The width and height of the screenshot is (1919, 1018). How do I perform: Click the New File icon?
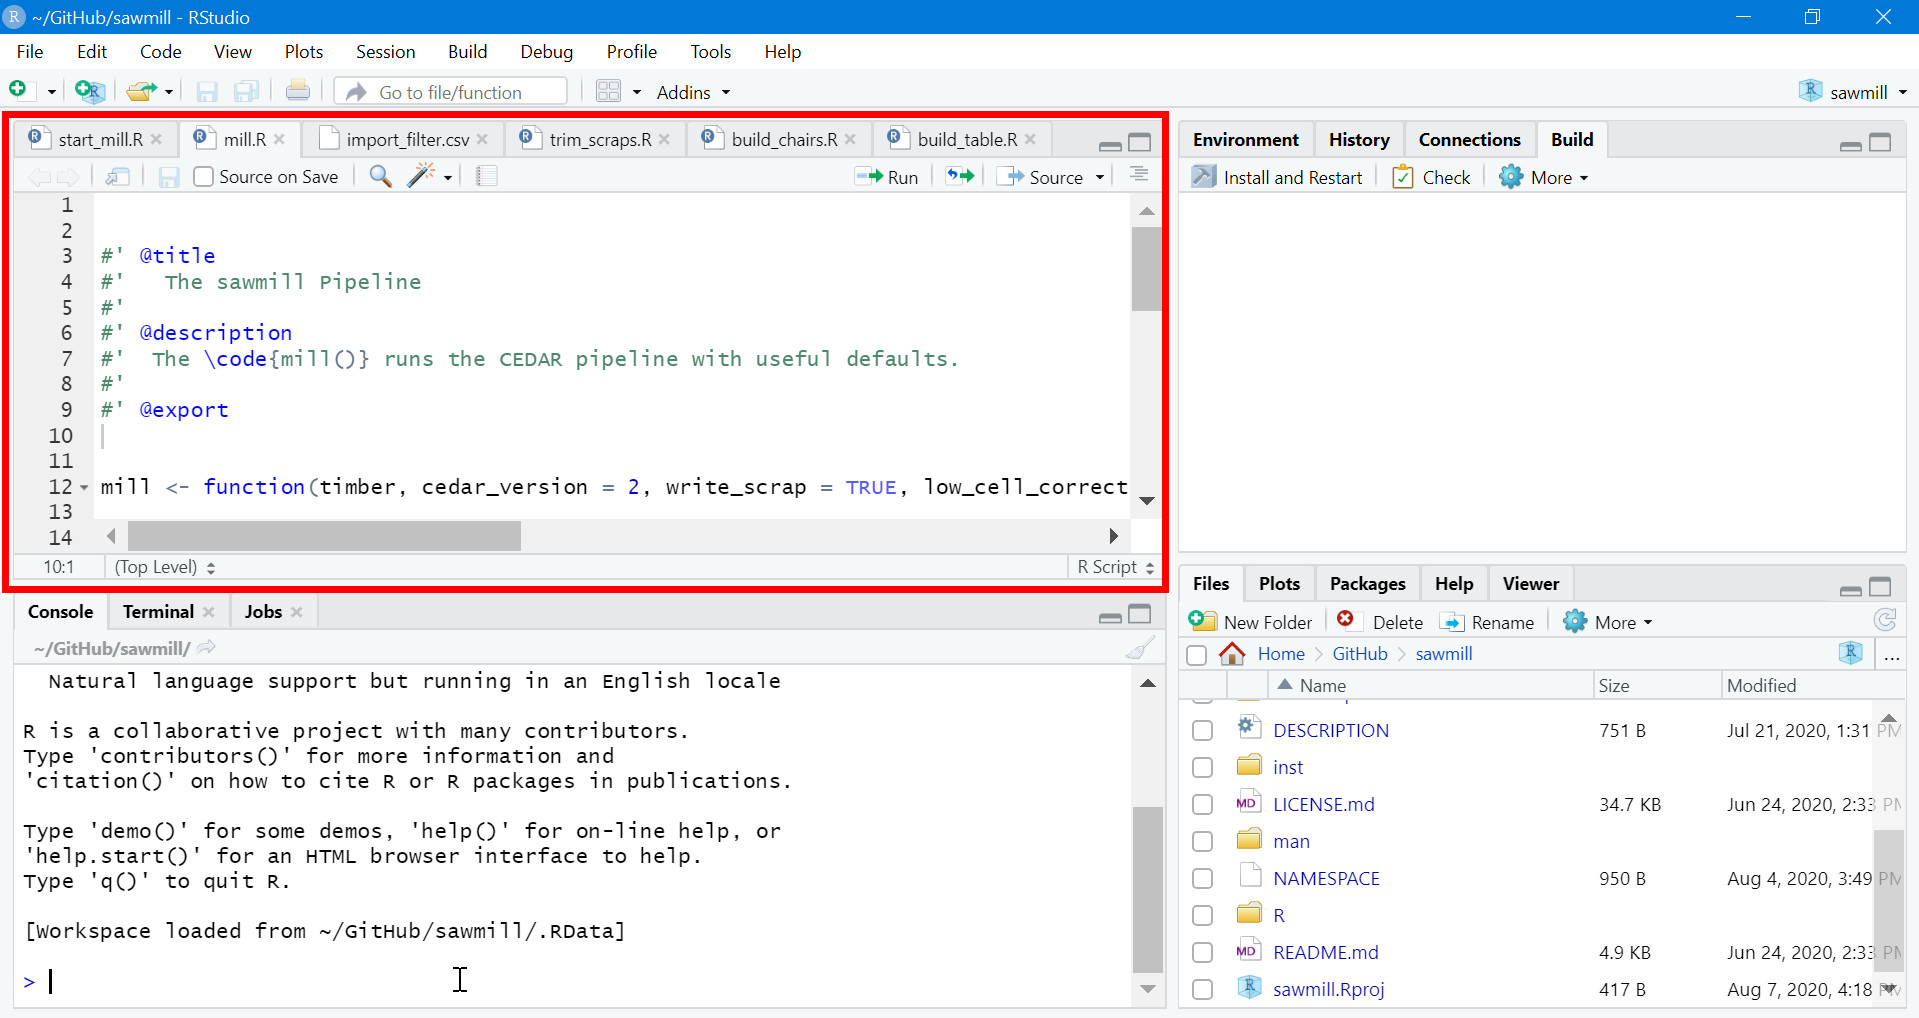[18, 91]
